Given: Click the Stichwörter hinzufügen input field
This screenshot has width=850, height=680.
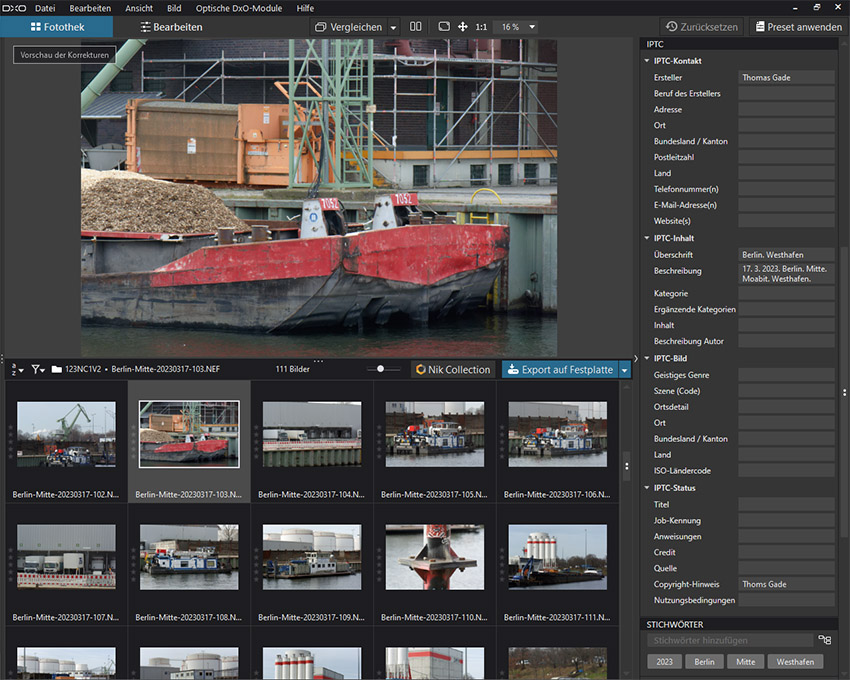Looking at the screenshot, I should pyautogui.click(x=730, y=640).
